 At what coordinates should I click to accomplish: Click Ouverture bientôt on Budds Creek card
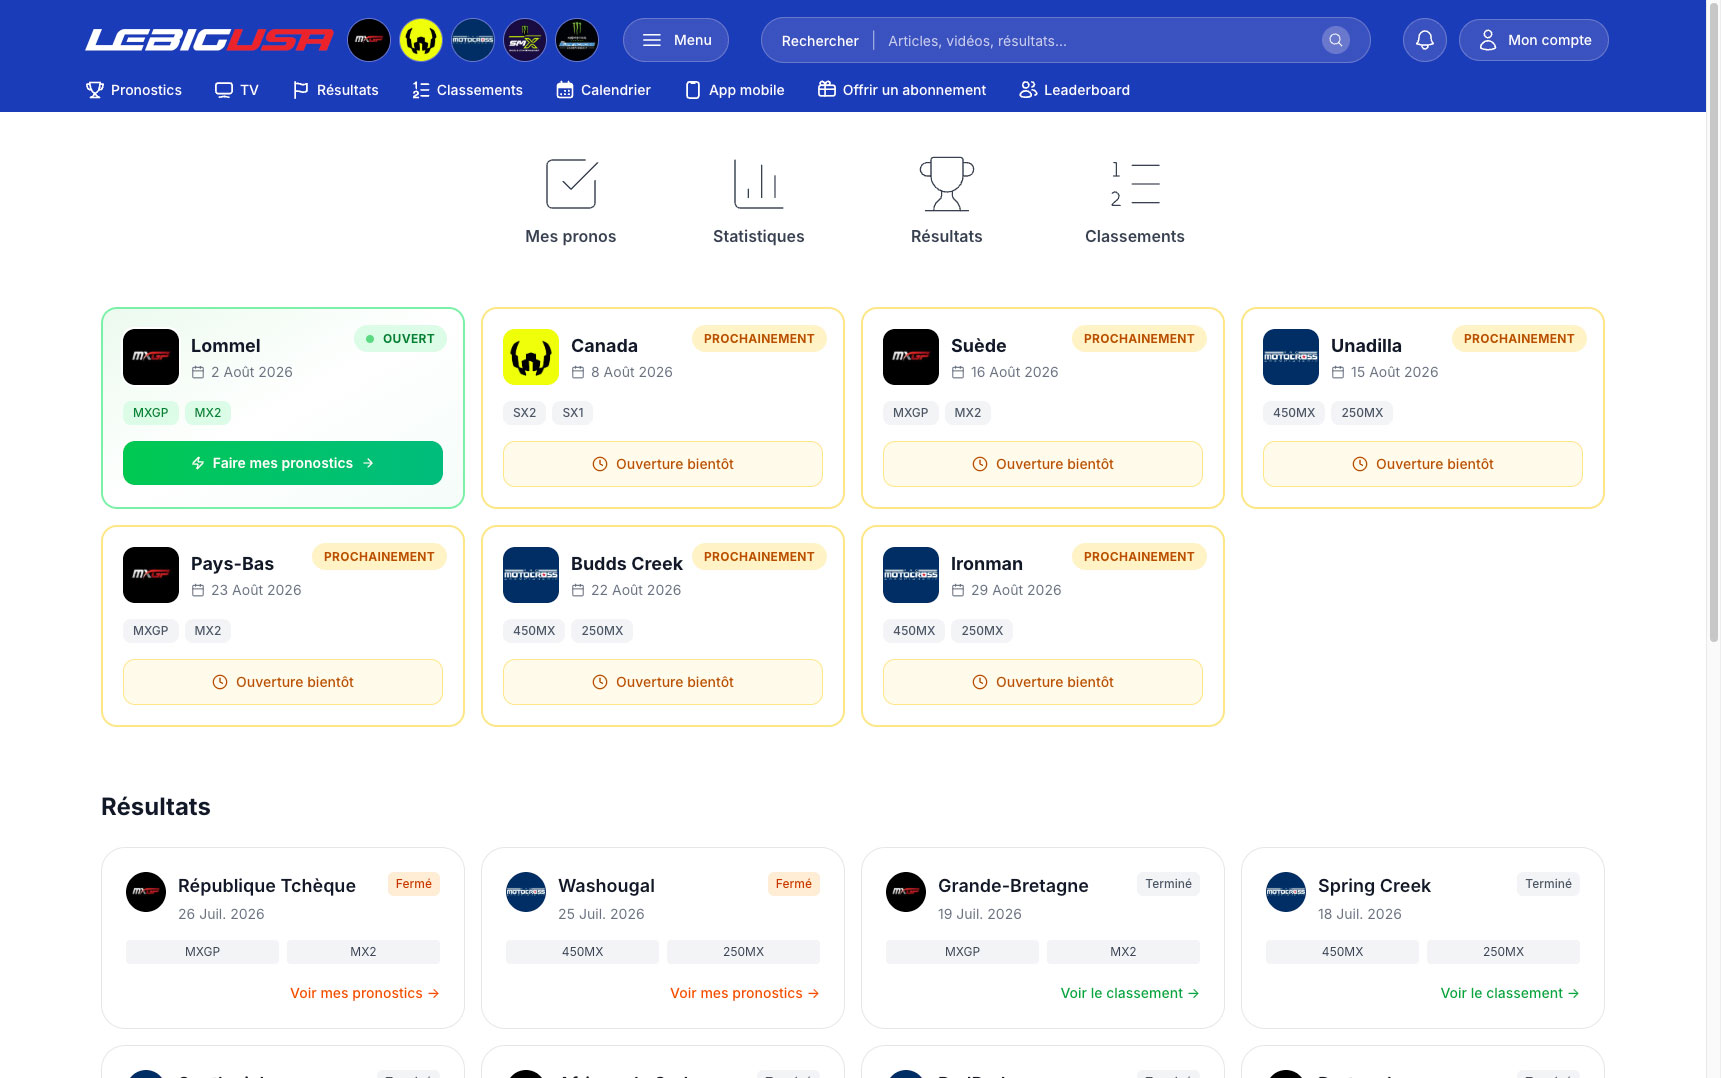663,682
